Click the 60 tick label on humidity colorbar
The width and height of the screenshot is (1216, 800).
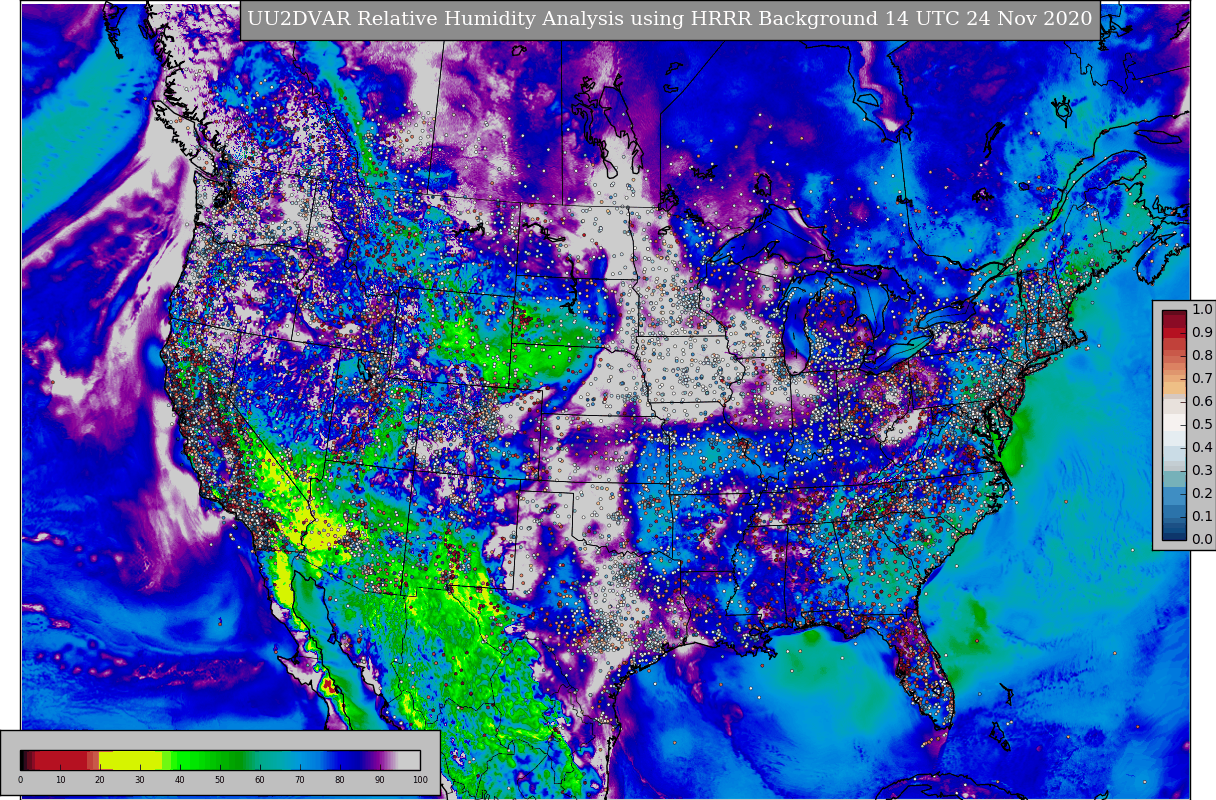(x=260, y=780)
